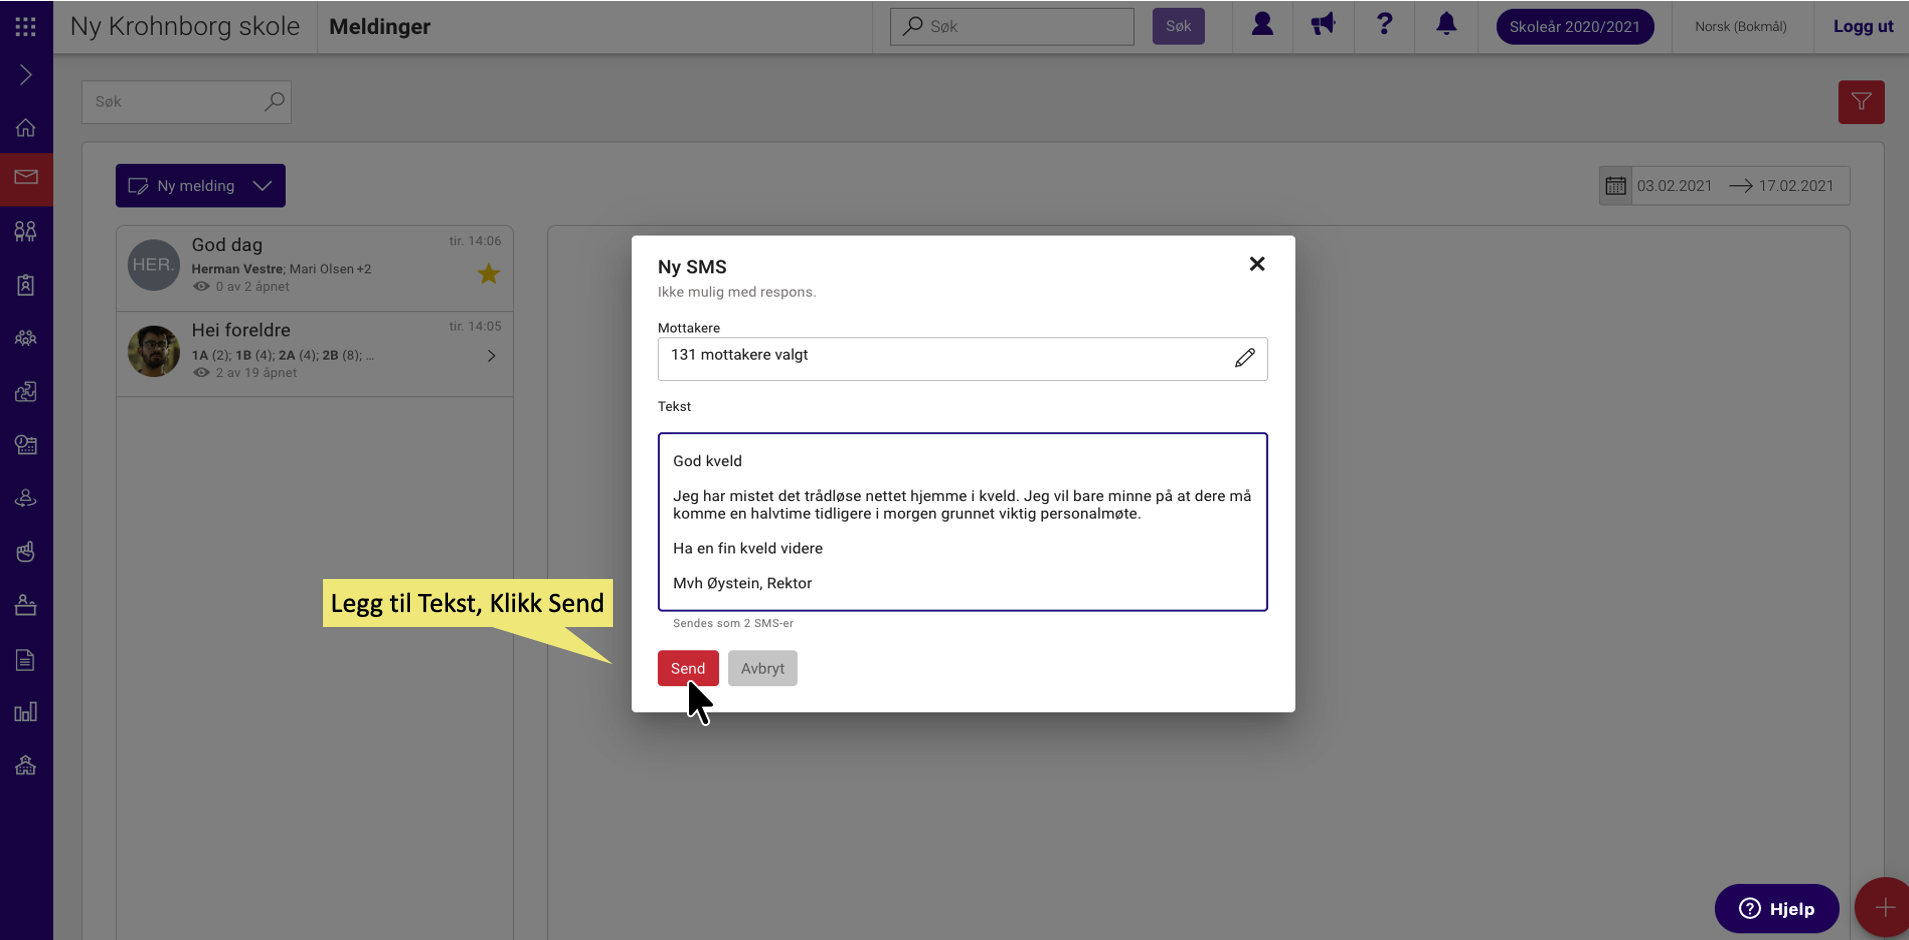Edit recipients with the pencil icon
1909x940 pixels.
(x=1245, y=357)
